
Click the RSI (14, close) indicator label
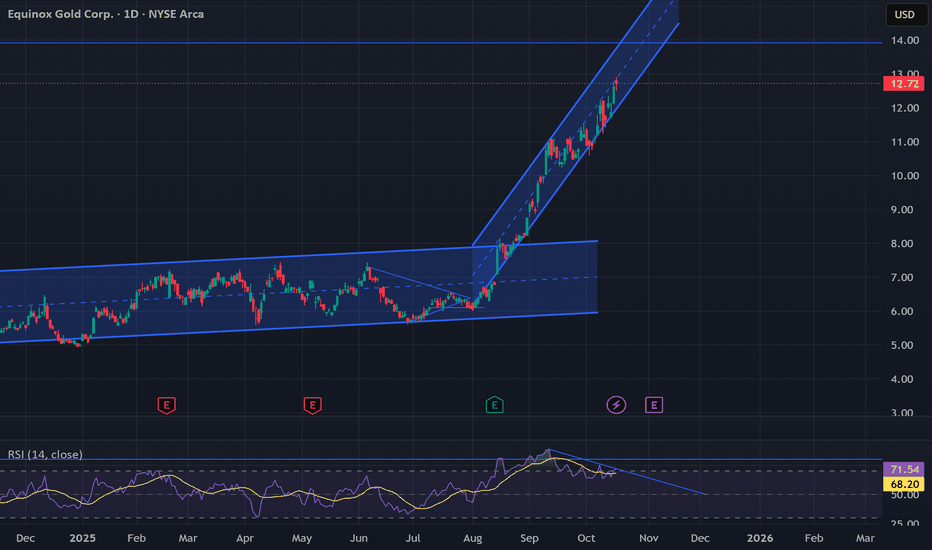click(x=45, y=454)
